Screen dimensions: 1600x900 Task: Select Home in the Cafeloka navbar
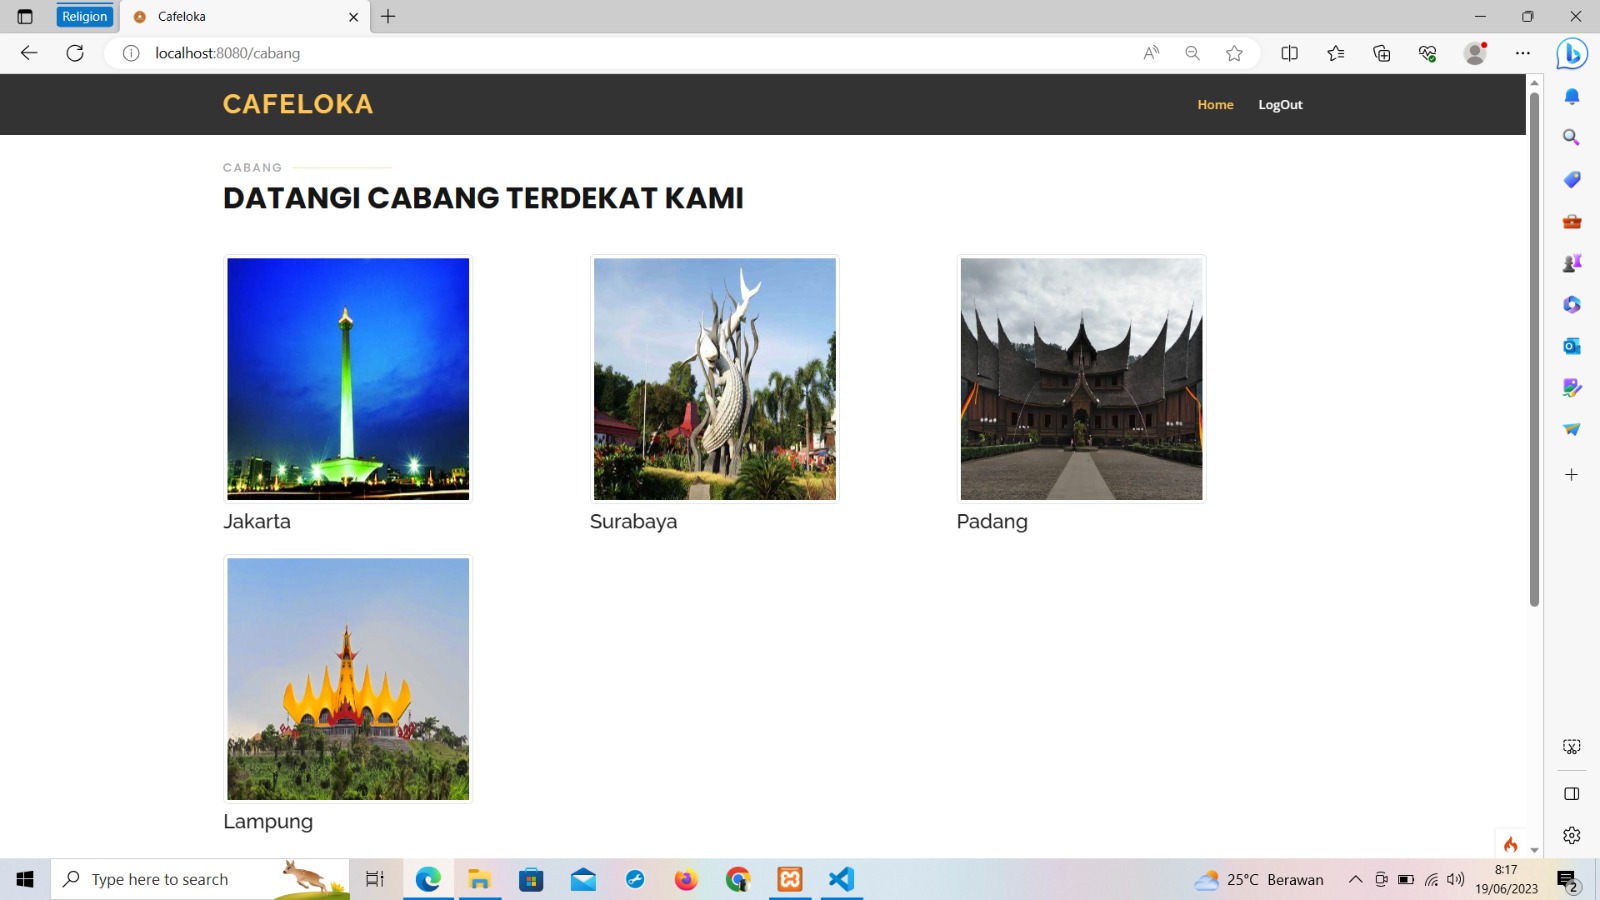click(x=1215, y=104)
